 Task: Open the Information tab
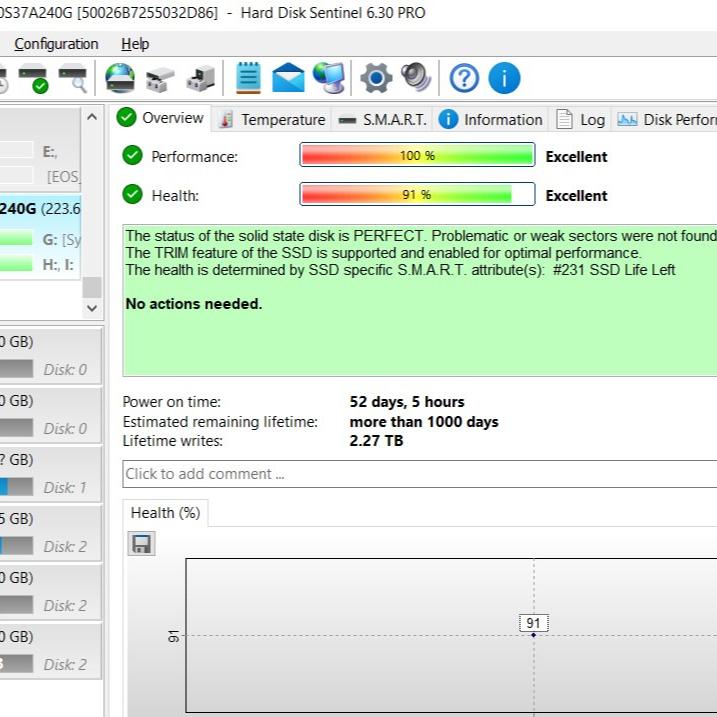click(x=491, y=119)
